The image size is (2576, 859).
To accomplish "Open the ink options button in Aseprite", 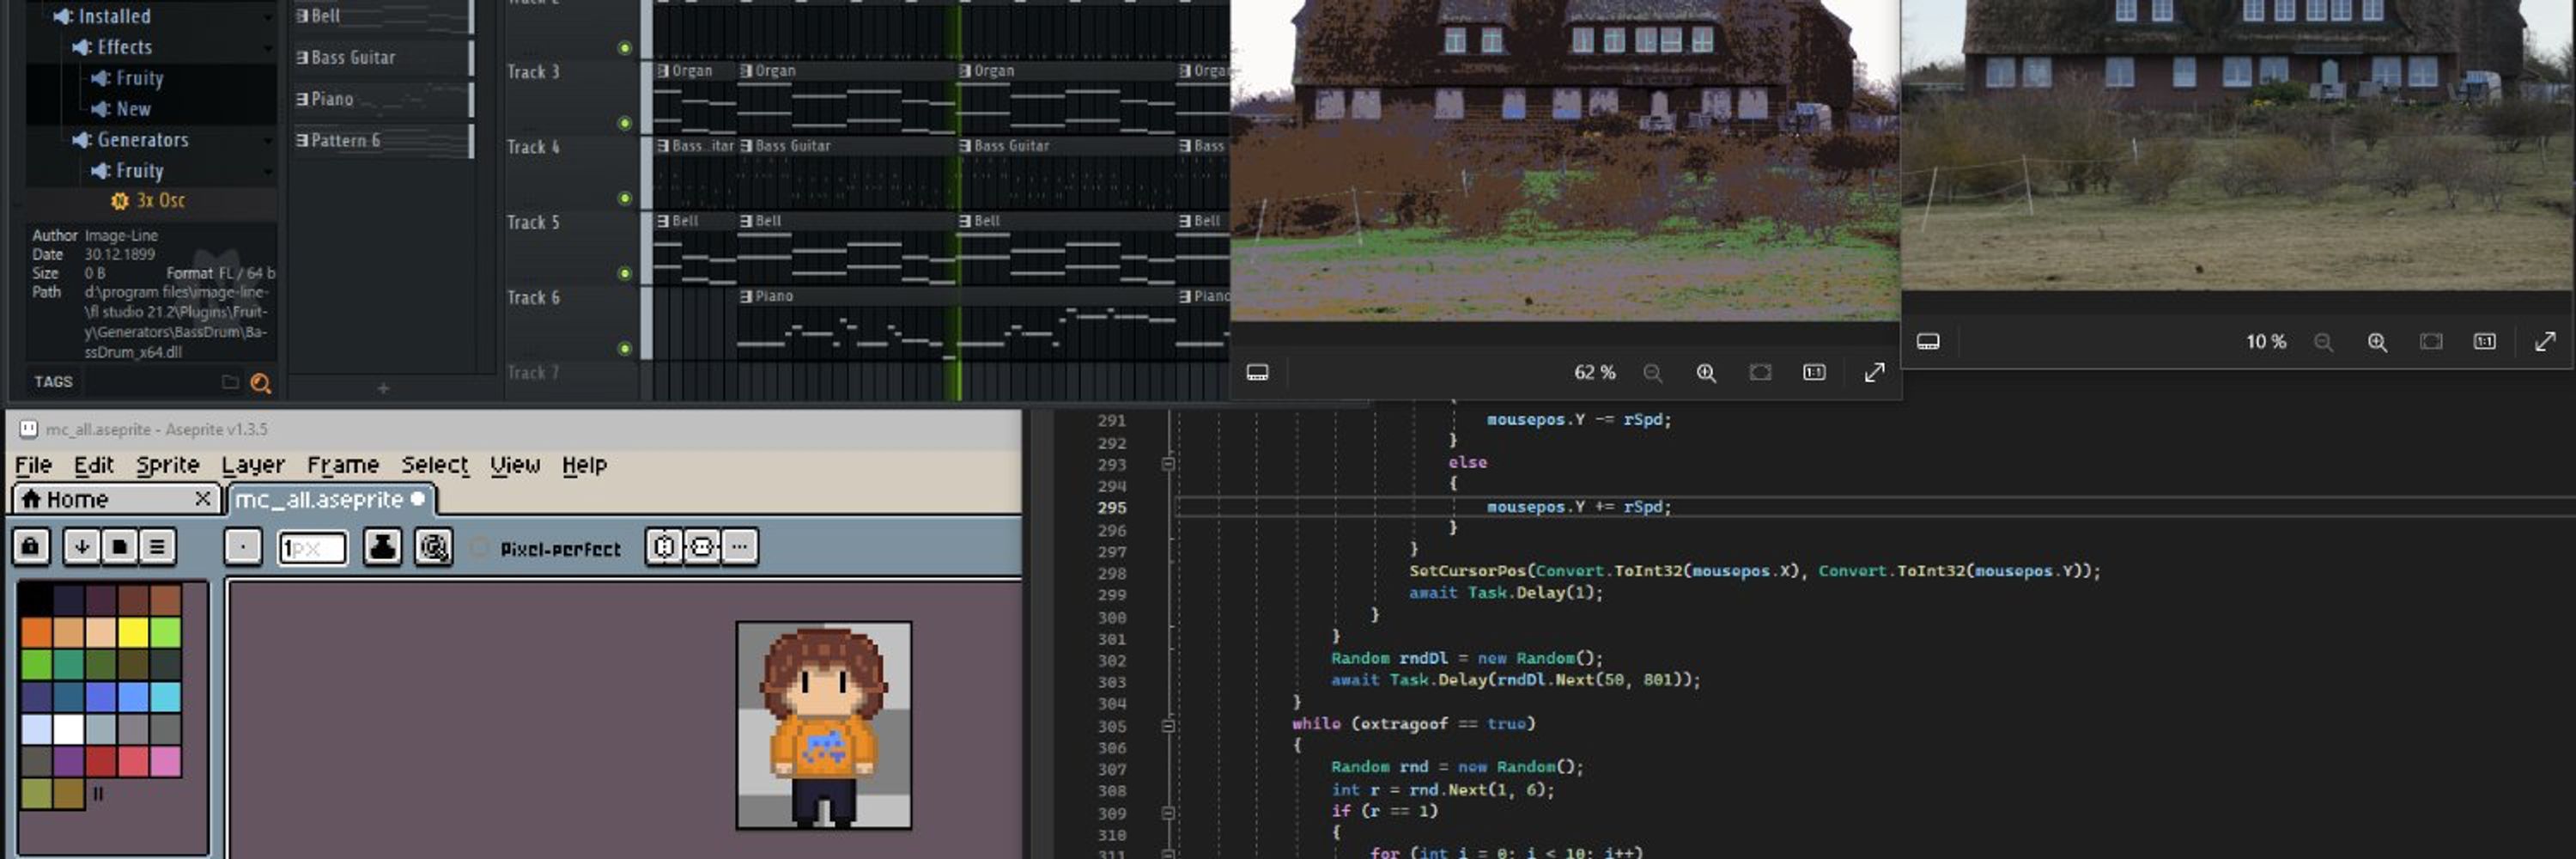I will click(x=382, y=547).
